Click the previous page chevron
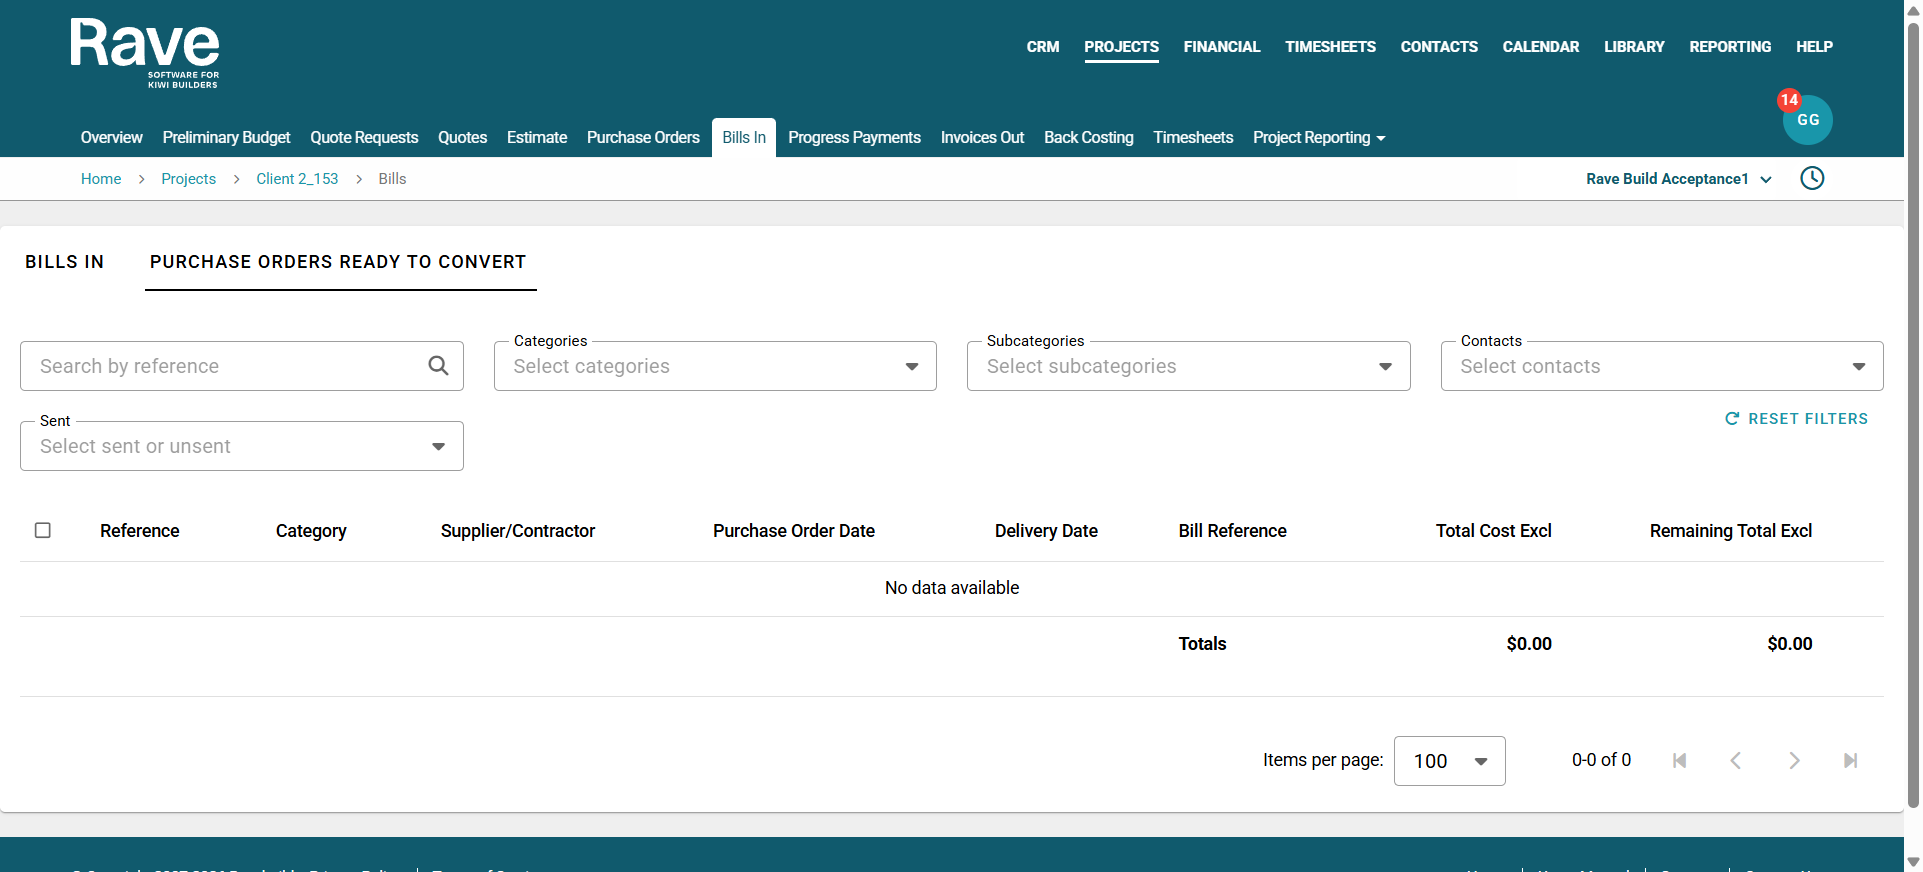Image resolution: width=1923 pixels, height=872 pixels. pos(1736,761)
